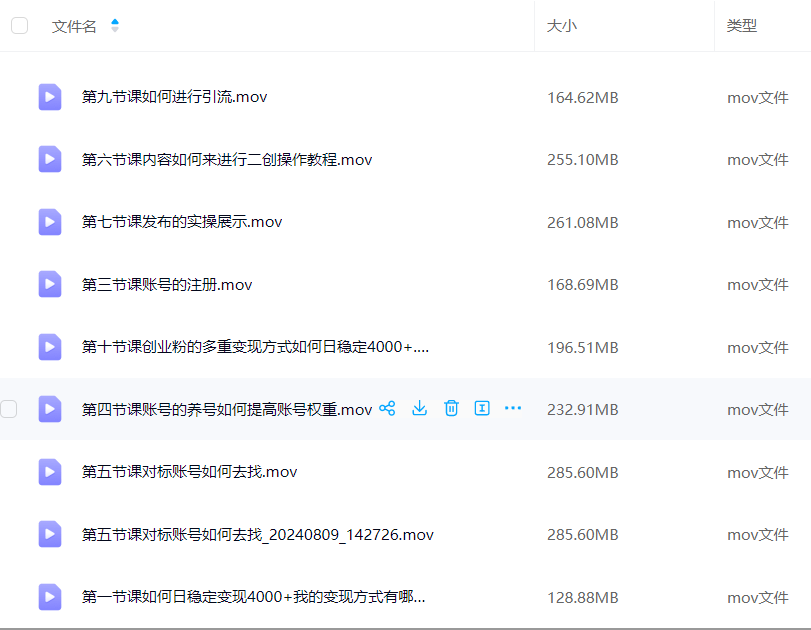Screen dimensions: 811x630
Task: Open 第一节课如何日稳定变现4000+ file
Action: coord(253,597)
